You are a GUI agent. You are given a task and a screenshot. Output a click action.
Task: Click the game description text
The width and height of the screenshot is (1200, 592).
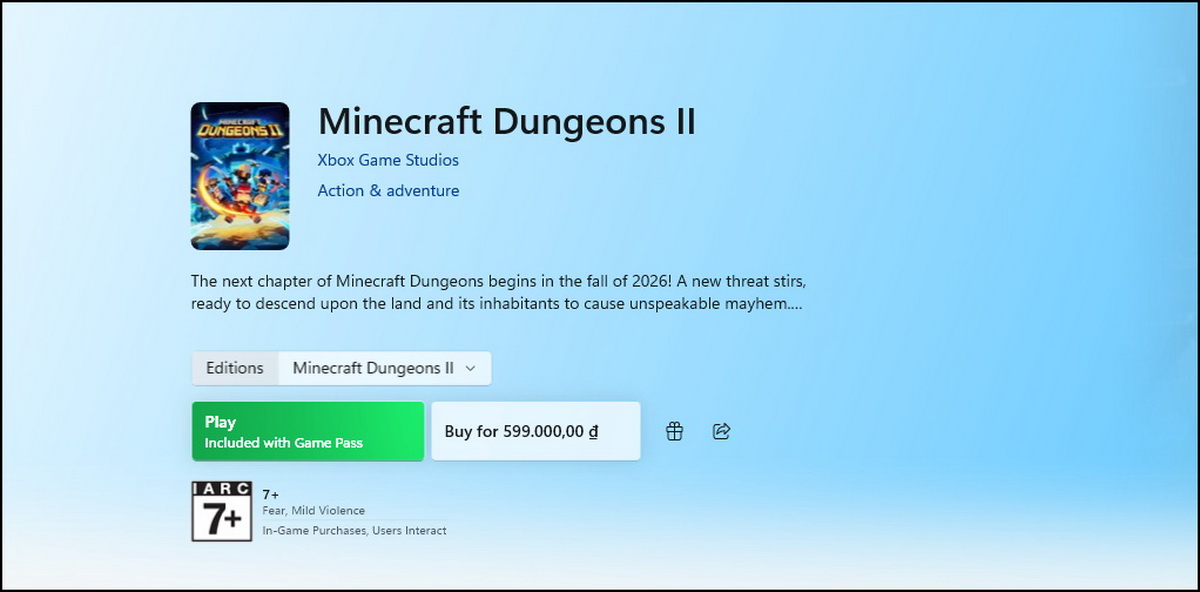coord(497,292)
